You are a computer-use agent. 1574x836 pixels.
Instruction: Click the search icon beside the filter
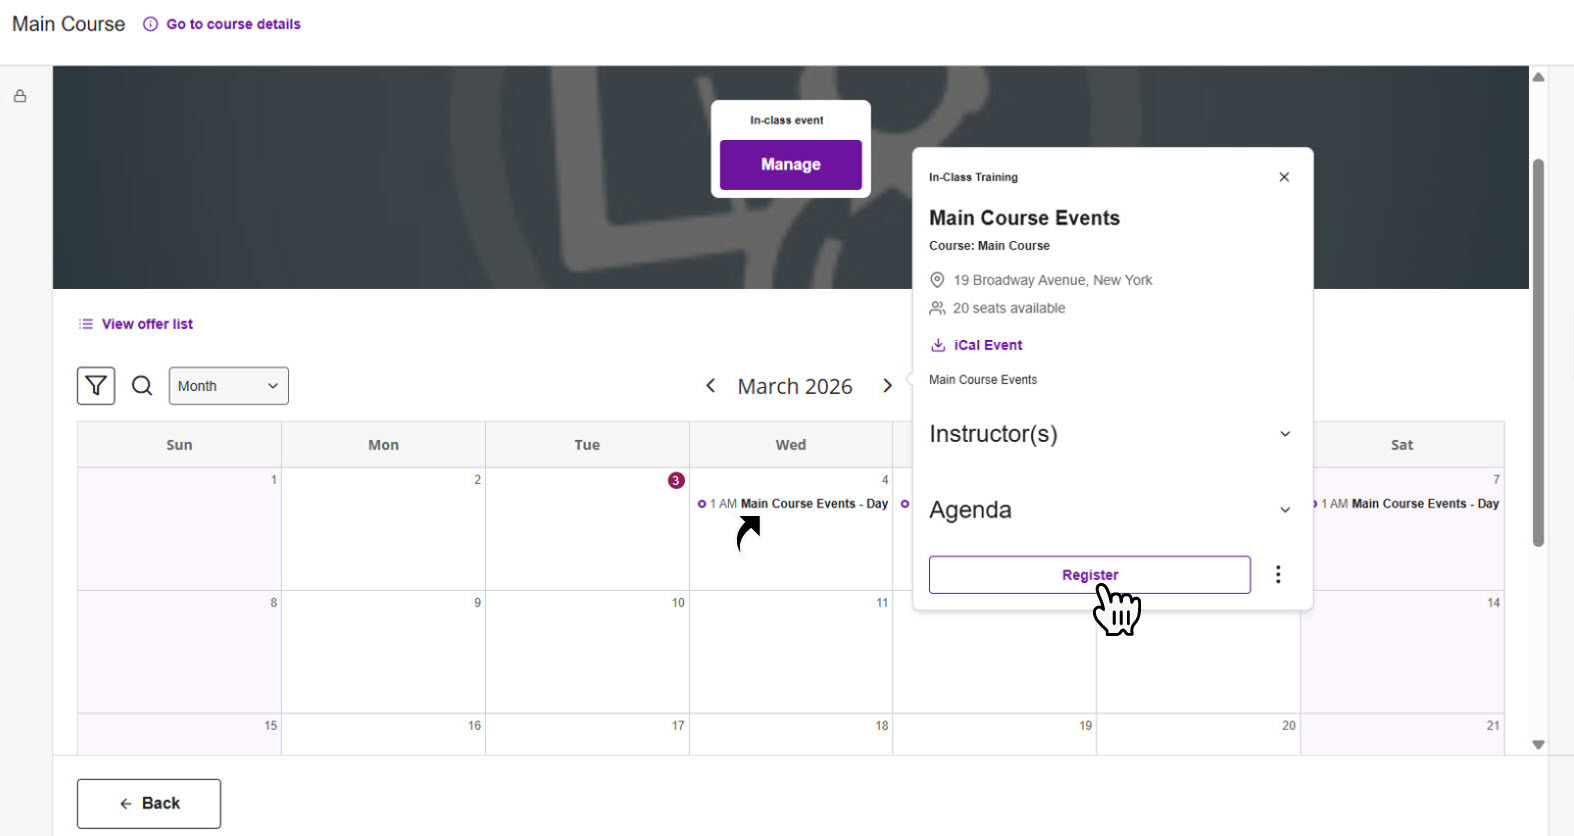pyautogui.click(x=142, y=385)
